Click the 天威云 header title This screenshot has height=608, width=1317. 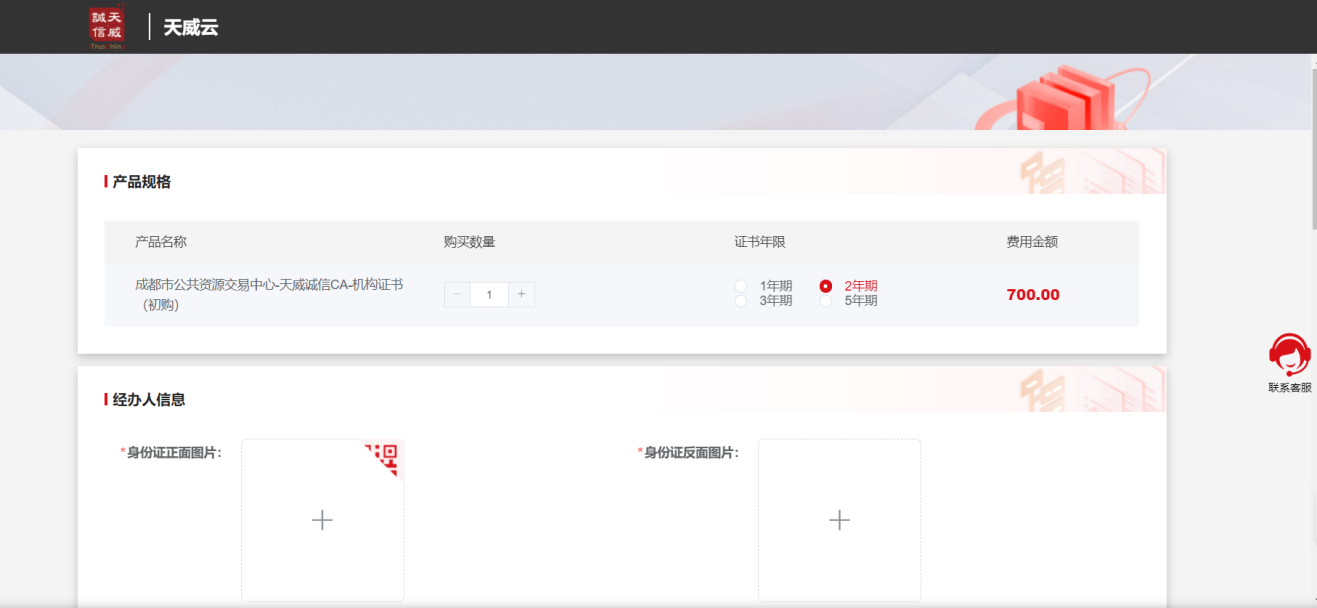(191, 27)
